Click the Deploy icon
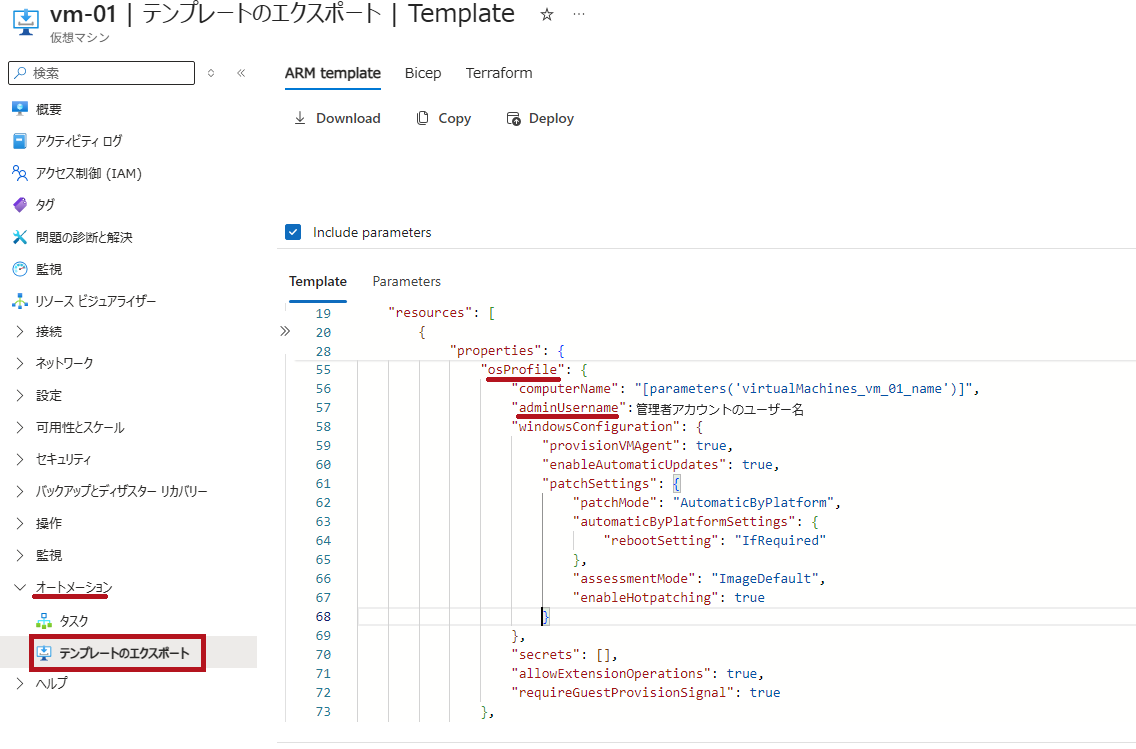The image size is (1136, 749). coord(513,119)
